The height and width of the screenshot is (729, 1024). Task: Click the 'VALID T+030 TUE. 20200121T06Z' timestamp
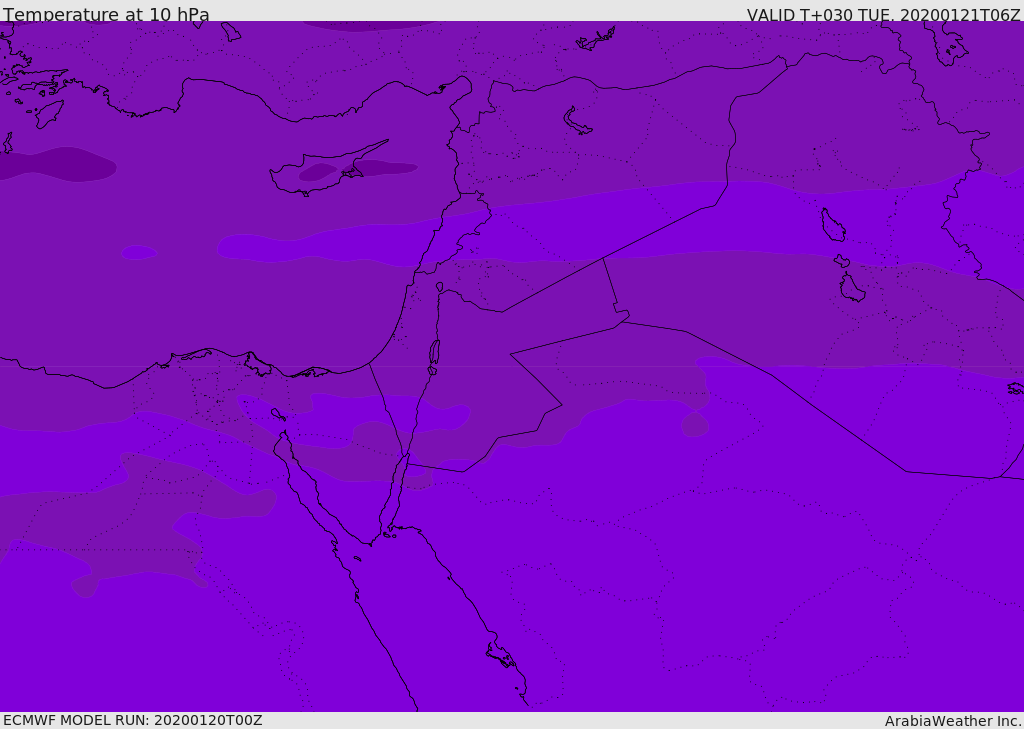click(884, 15)
